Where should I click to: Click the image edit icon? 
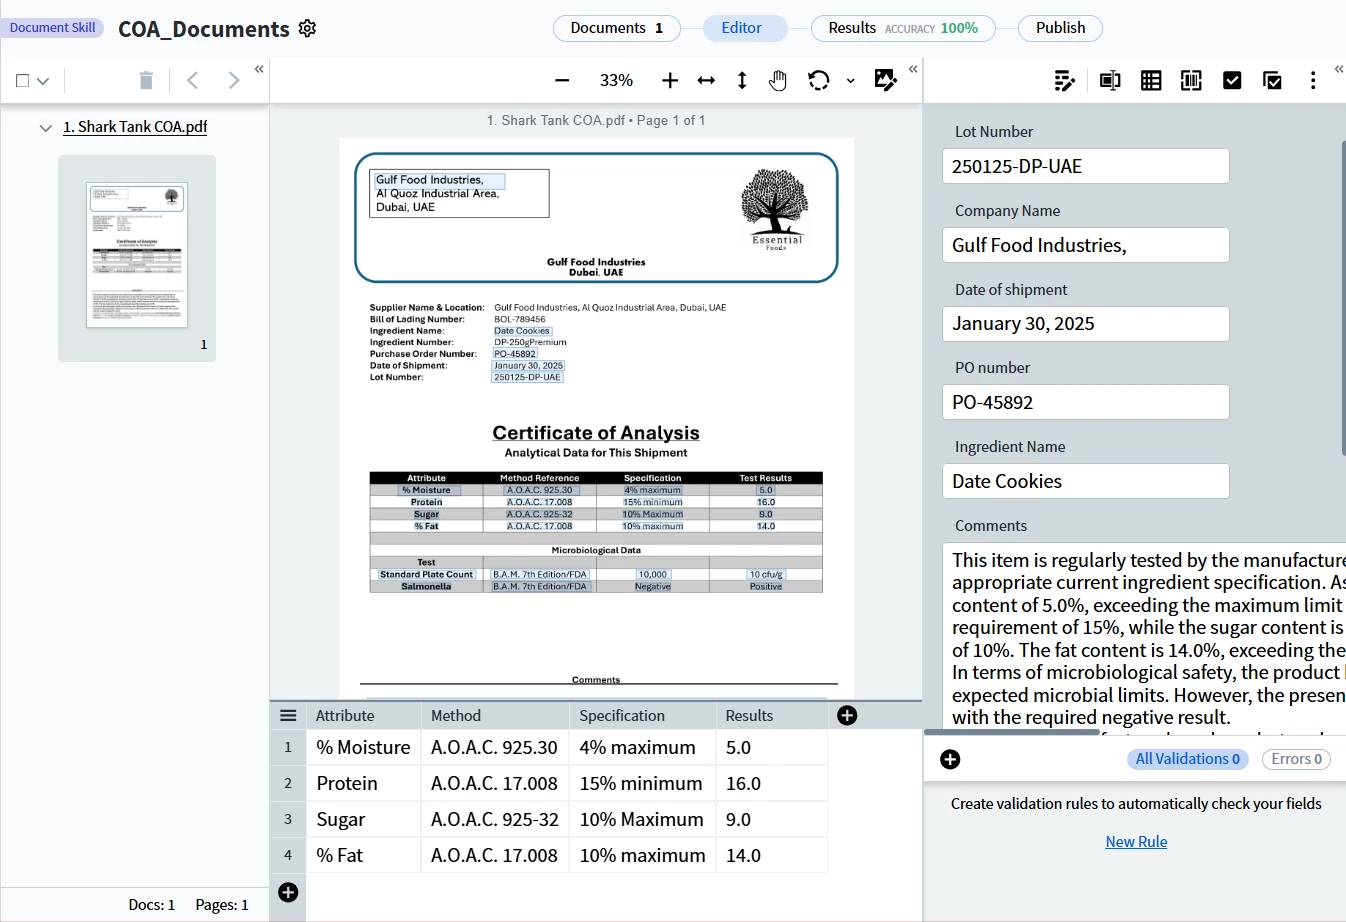point(885,80)
